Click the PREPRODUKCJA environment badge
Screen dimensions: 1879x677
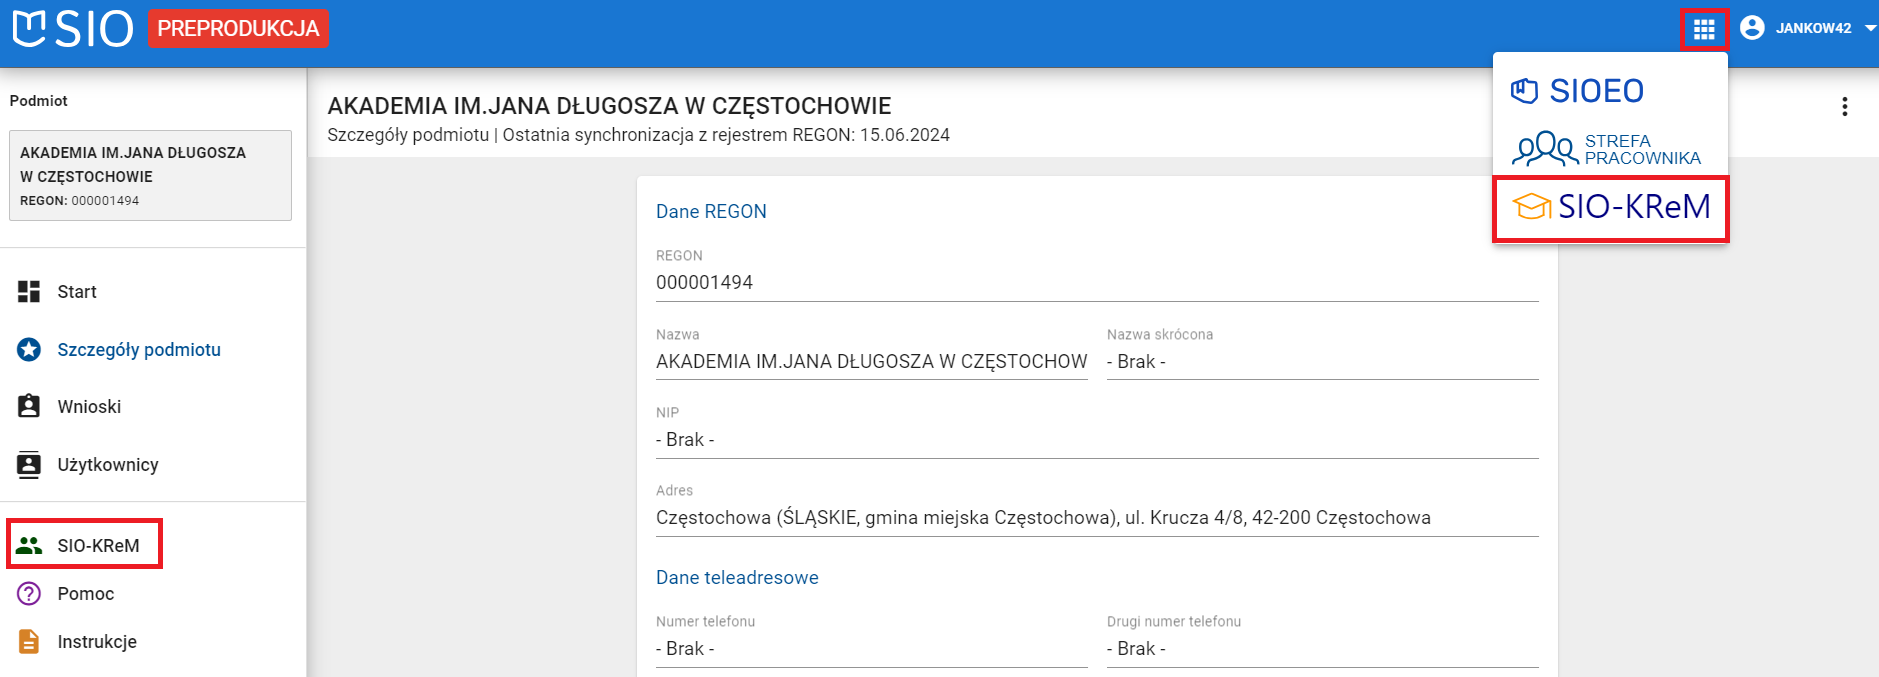click(x=238, y=29)
